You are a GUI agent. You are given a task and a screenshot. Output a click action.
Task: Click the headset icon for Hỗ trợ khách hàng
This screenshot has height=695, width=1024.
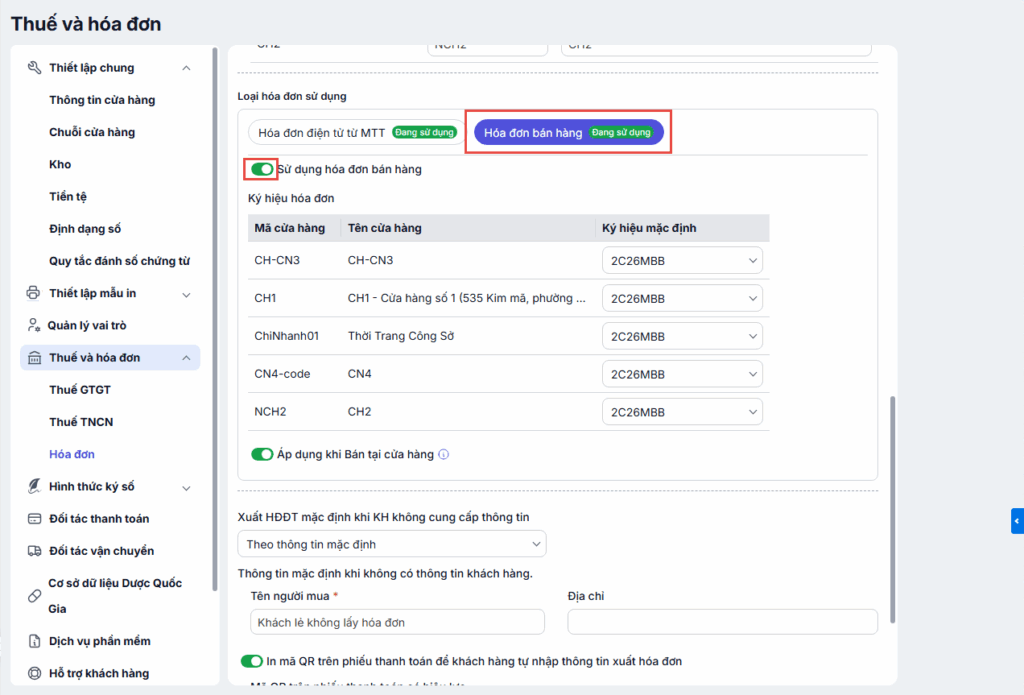[33, 674]
